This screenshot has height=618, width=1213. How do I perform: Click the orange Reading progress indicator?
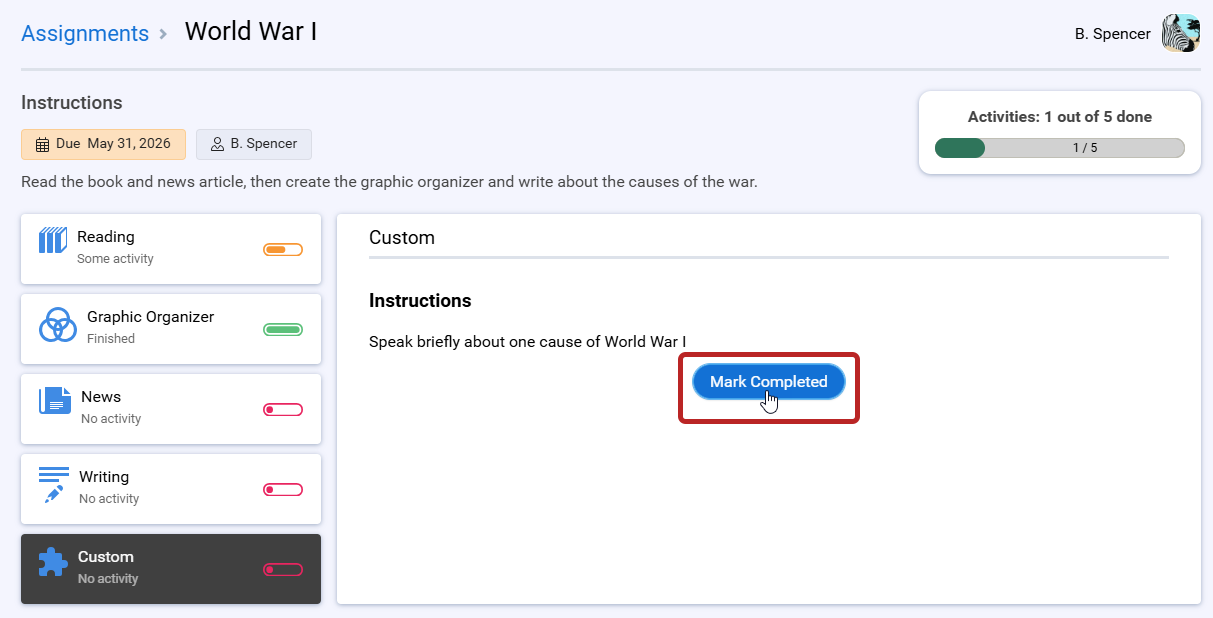(x=283, y=250)
